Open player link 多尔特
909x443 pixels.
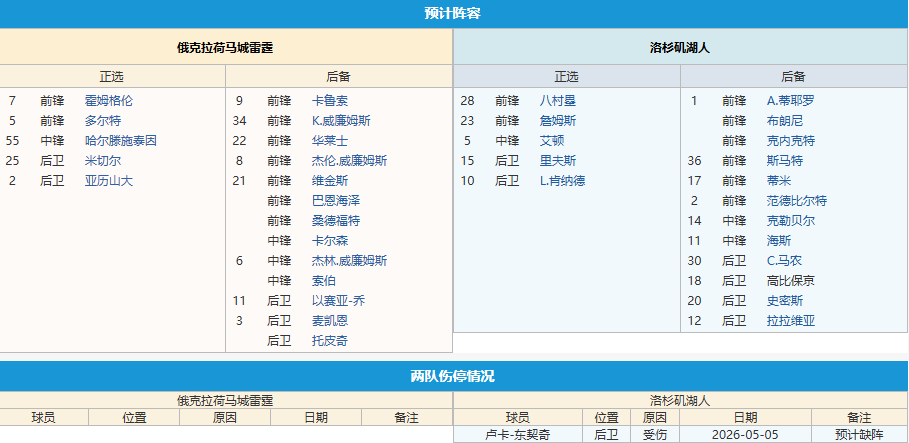tap(103, 121)
